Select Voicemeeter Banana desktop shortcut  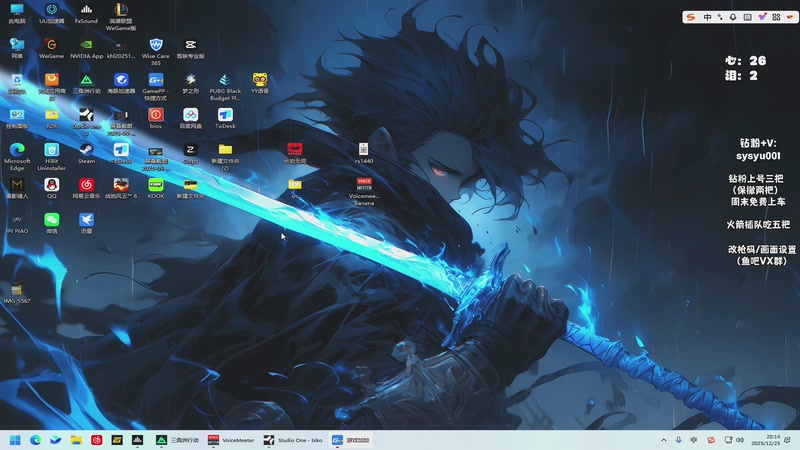tap(364, 191)
